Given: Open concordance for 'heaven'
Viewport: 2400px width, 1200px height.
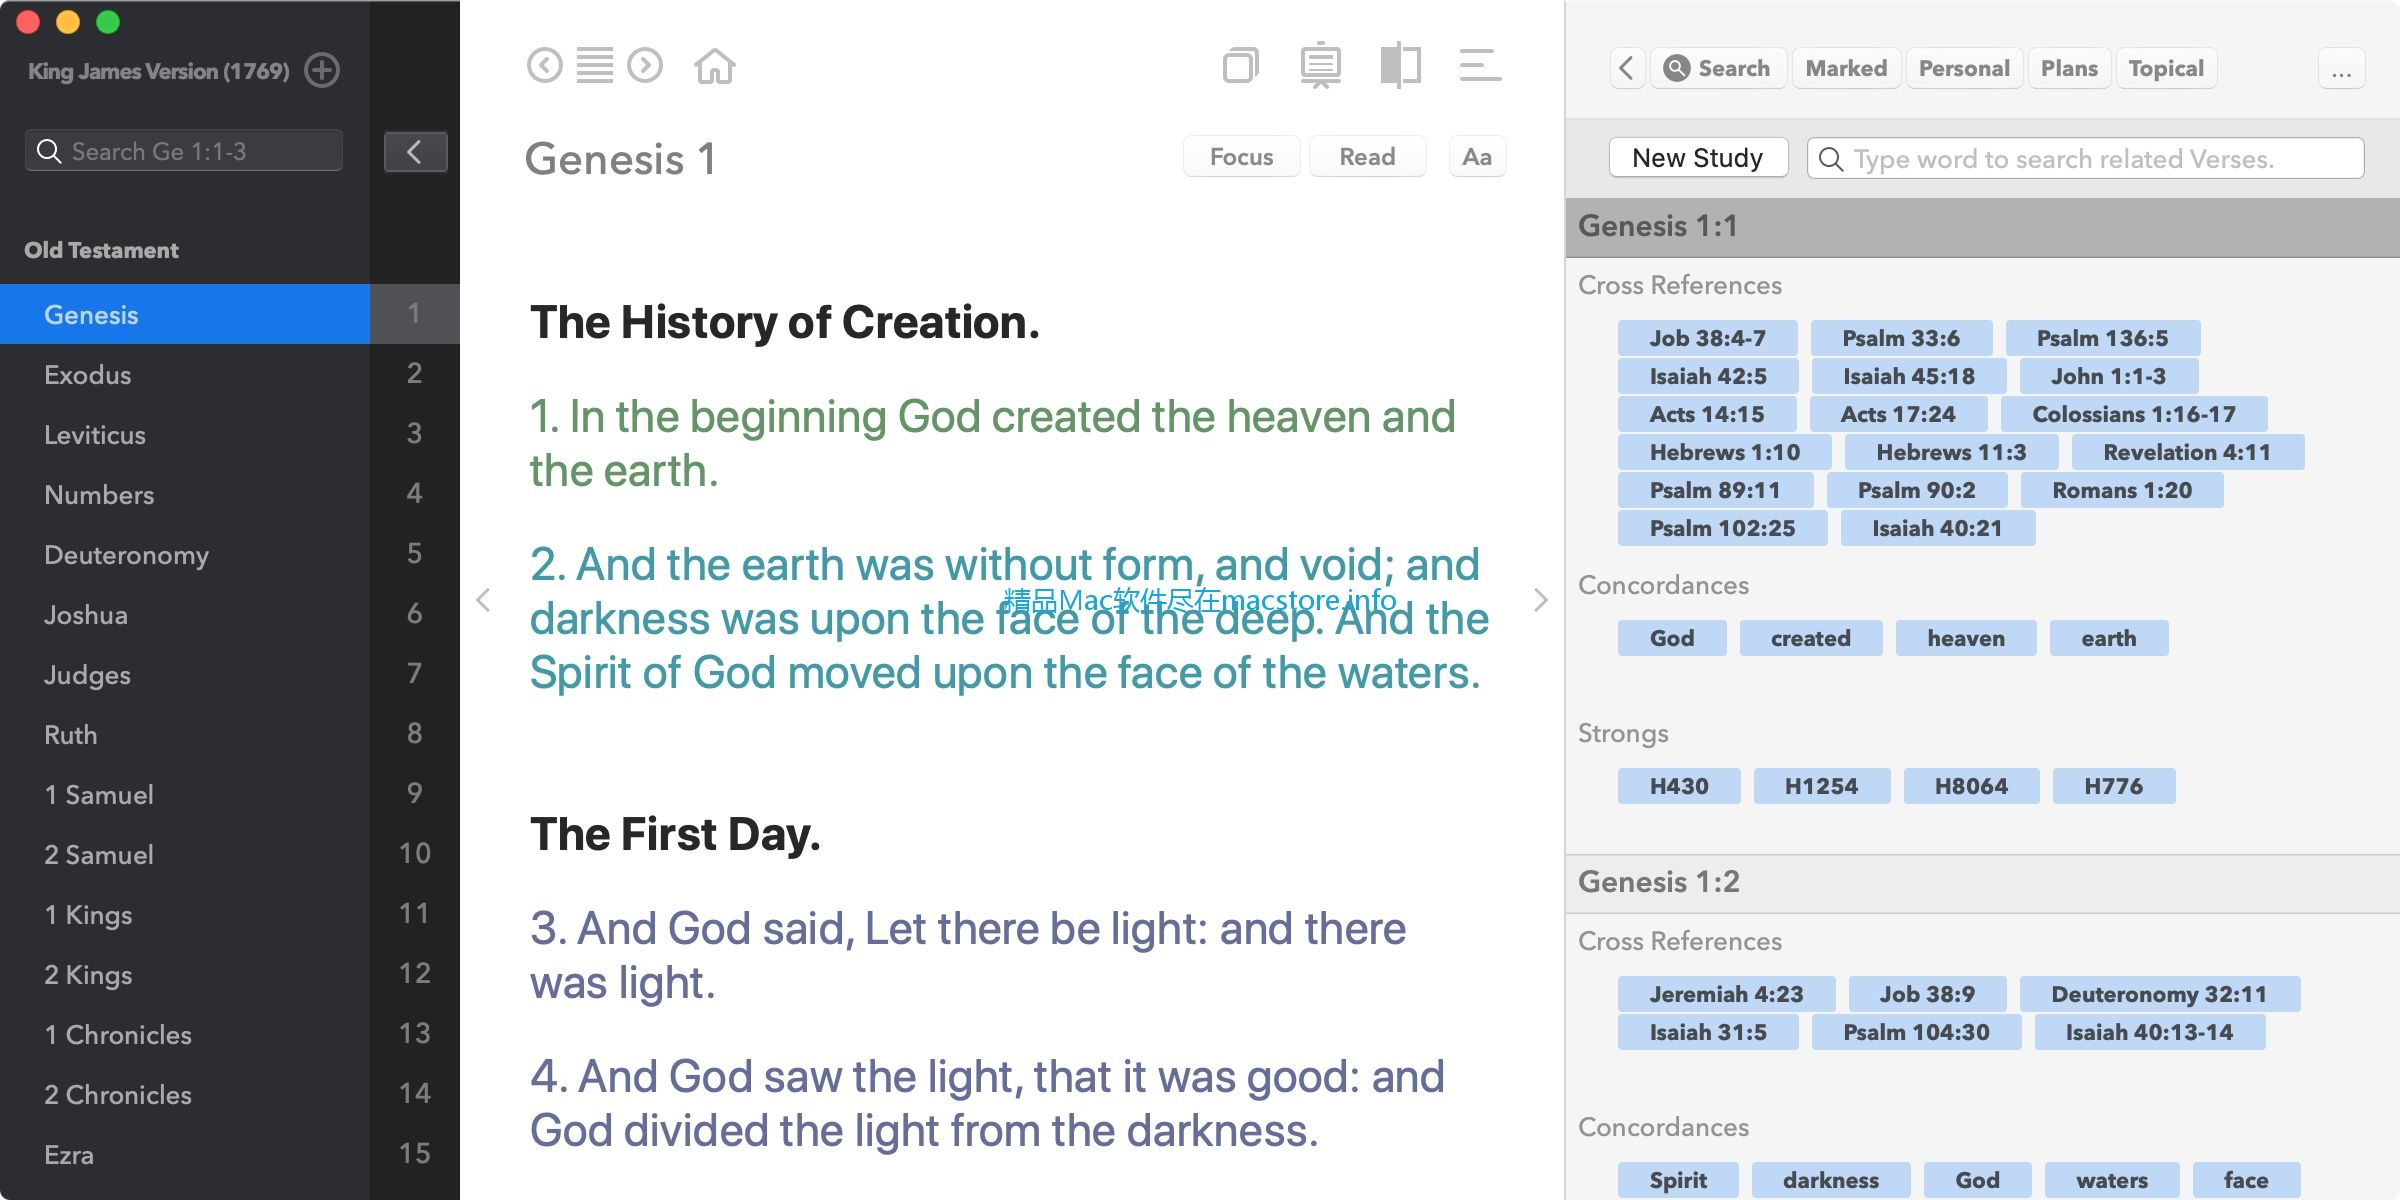Looking at the screenshot, I should (x=1966, y=638).
